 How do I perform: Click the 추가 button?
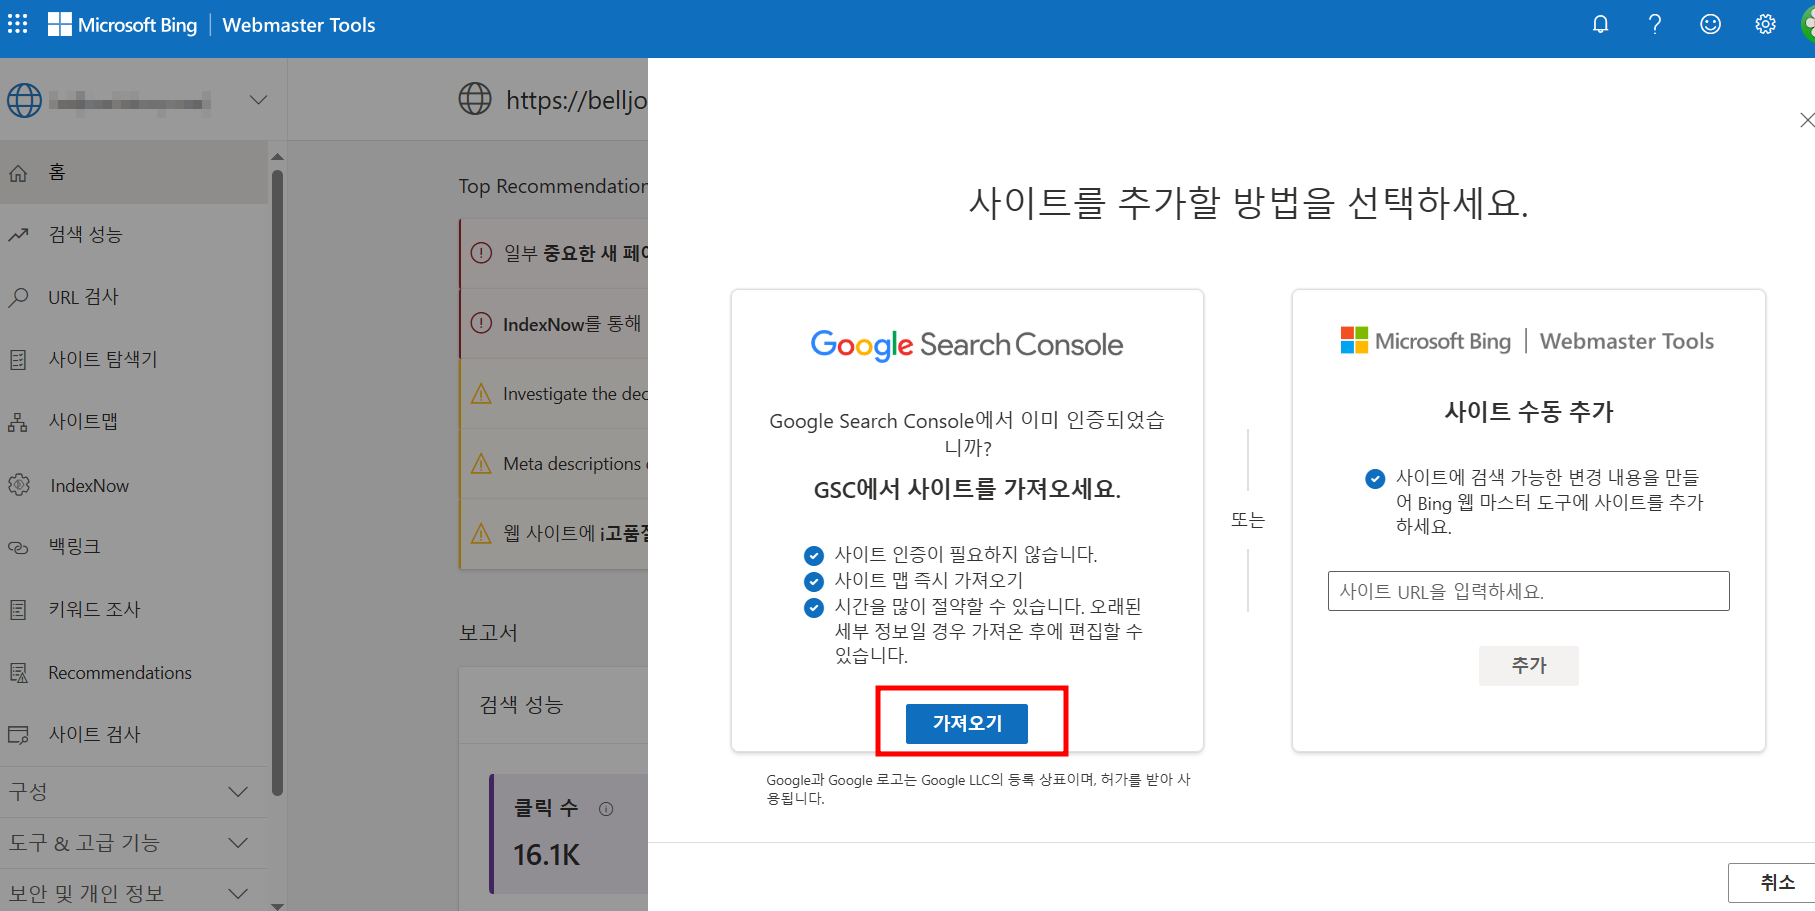tap(1528, 665)
